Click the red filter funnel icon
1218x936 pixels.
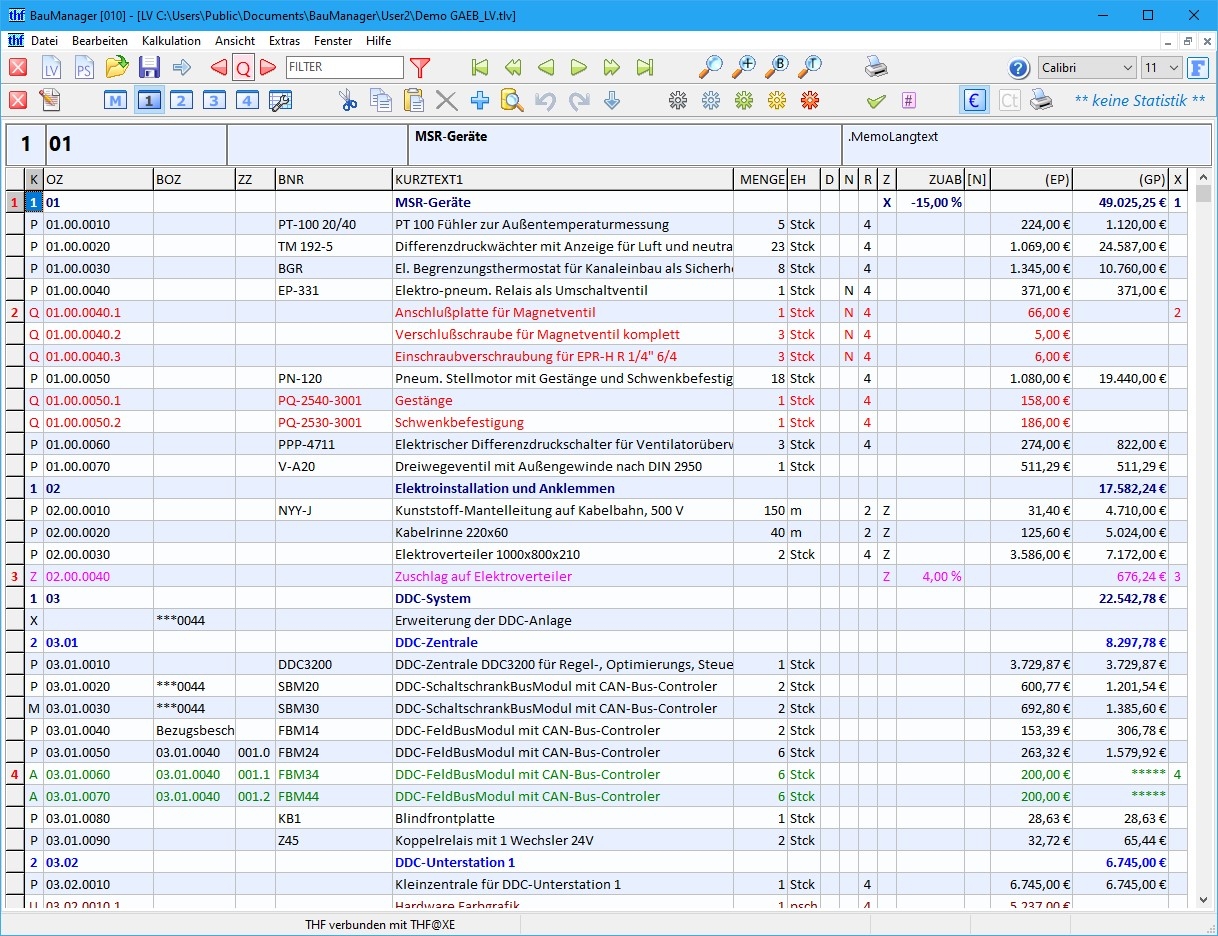click(420, 68)
